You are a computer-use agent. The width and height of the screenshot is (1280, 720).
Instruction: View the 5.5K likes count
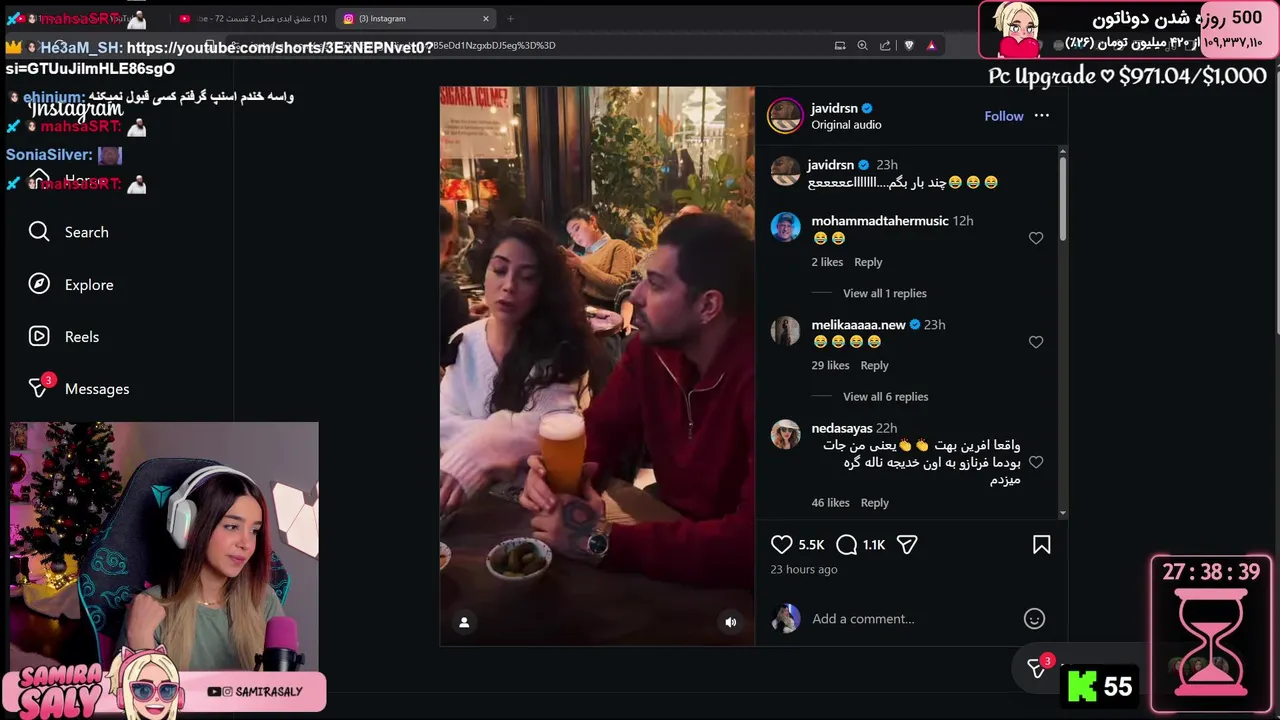pyautogui.click(x=811, y=545)
